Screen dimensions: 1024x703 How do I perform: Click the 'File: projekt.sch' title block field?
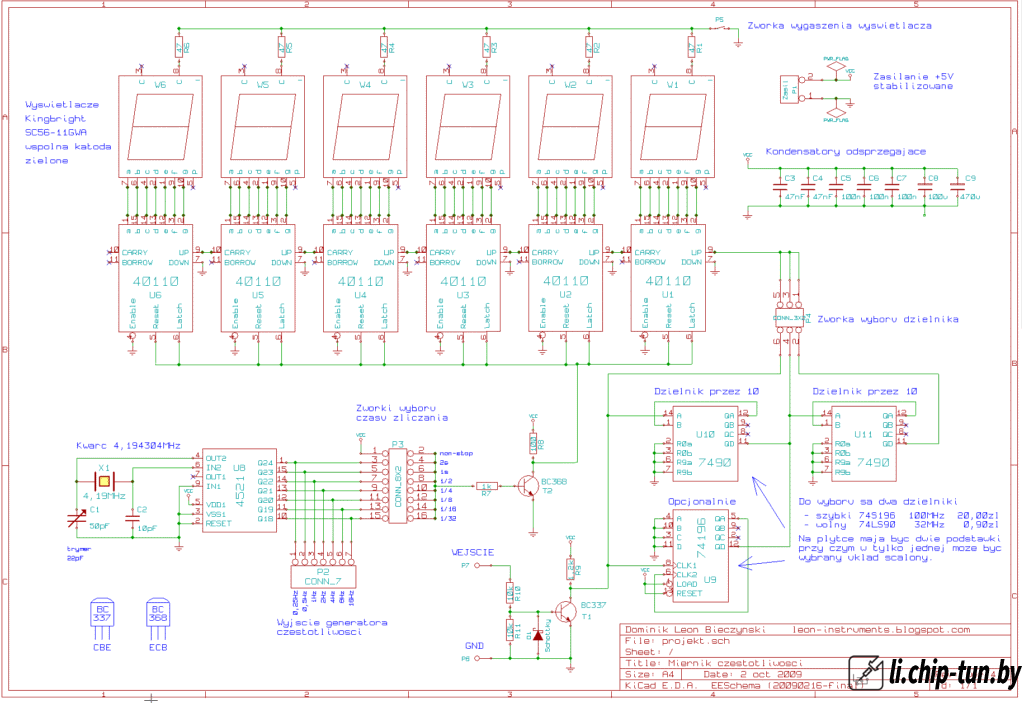pos(677,641)
